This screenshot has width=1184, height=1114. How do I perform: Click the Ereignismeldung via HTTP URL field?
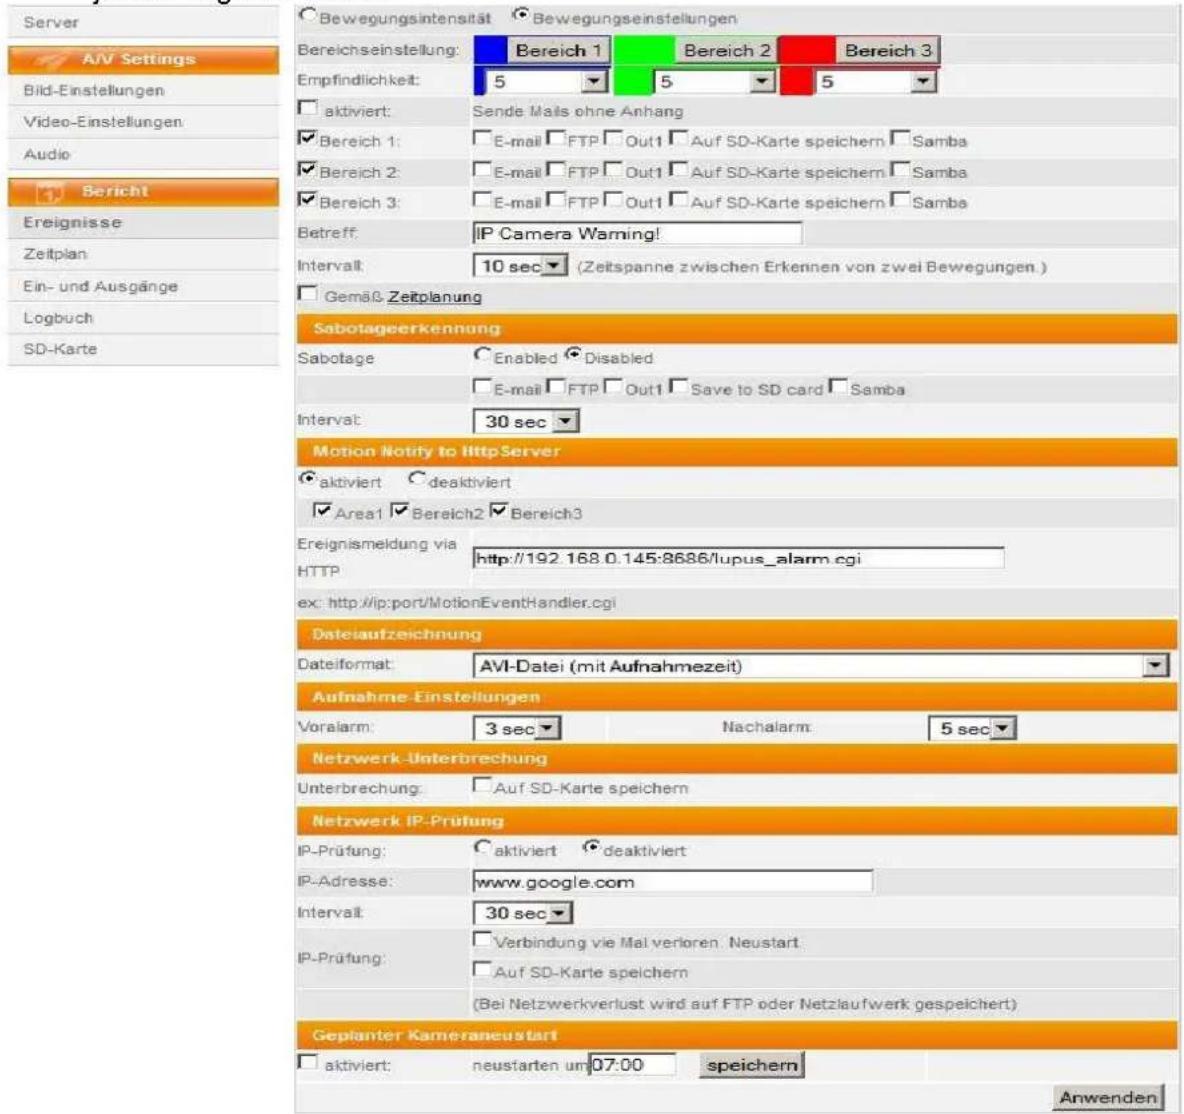pyautogui.click(x=738, y=558)
